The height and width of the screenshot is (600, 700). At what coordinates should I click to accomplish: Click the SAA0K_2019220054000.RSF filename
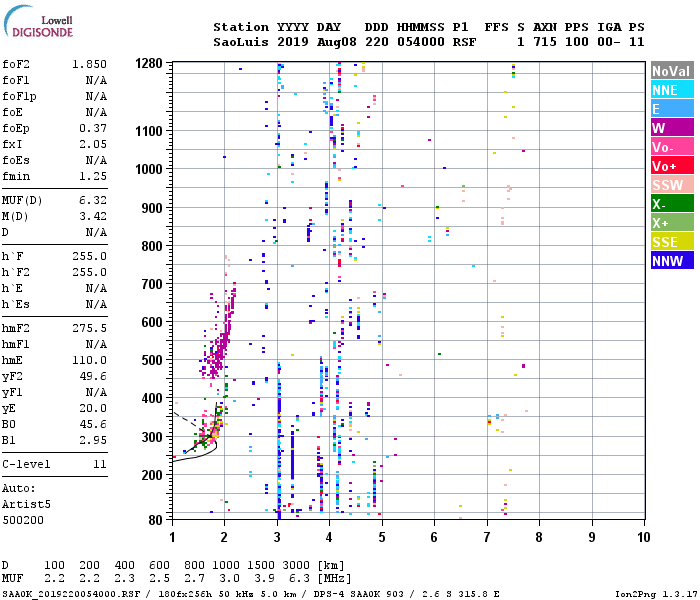point(71,594)
